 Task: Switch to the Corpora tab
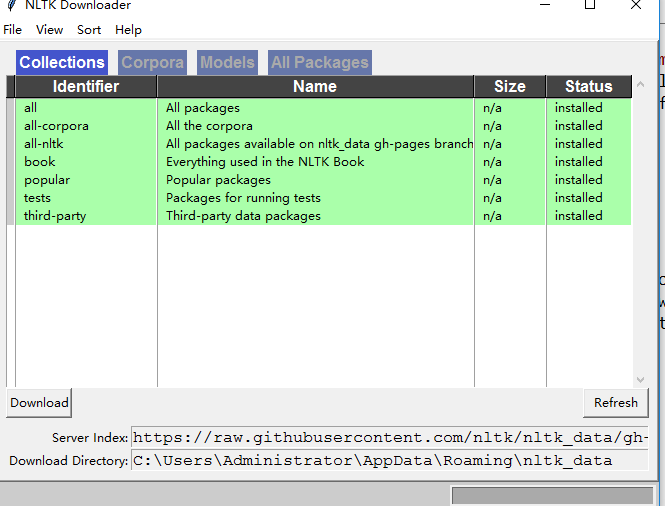152,62
